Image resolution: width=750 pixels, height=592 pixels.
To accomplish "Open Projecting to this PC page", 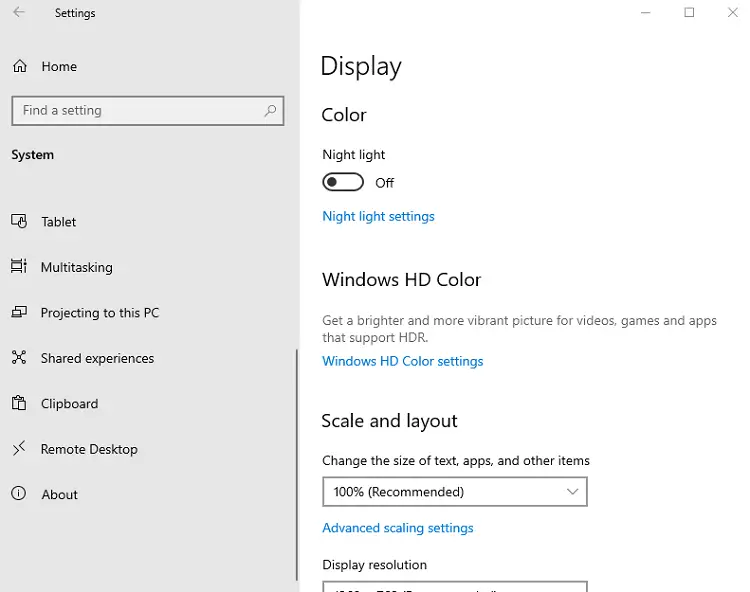I will click(x=99, y=313).
